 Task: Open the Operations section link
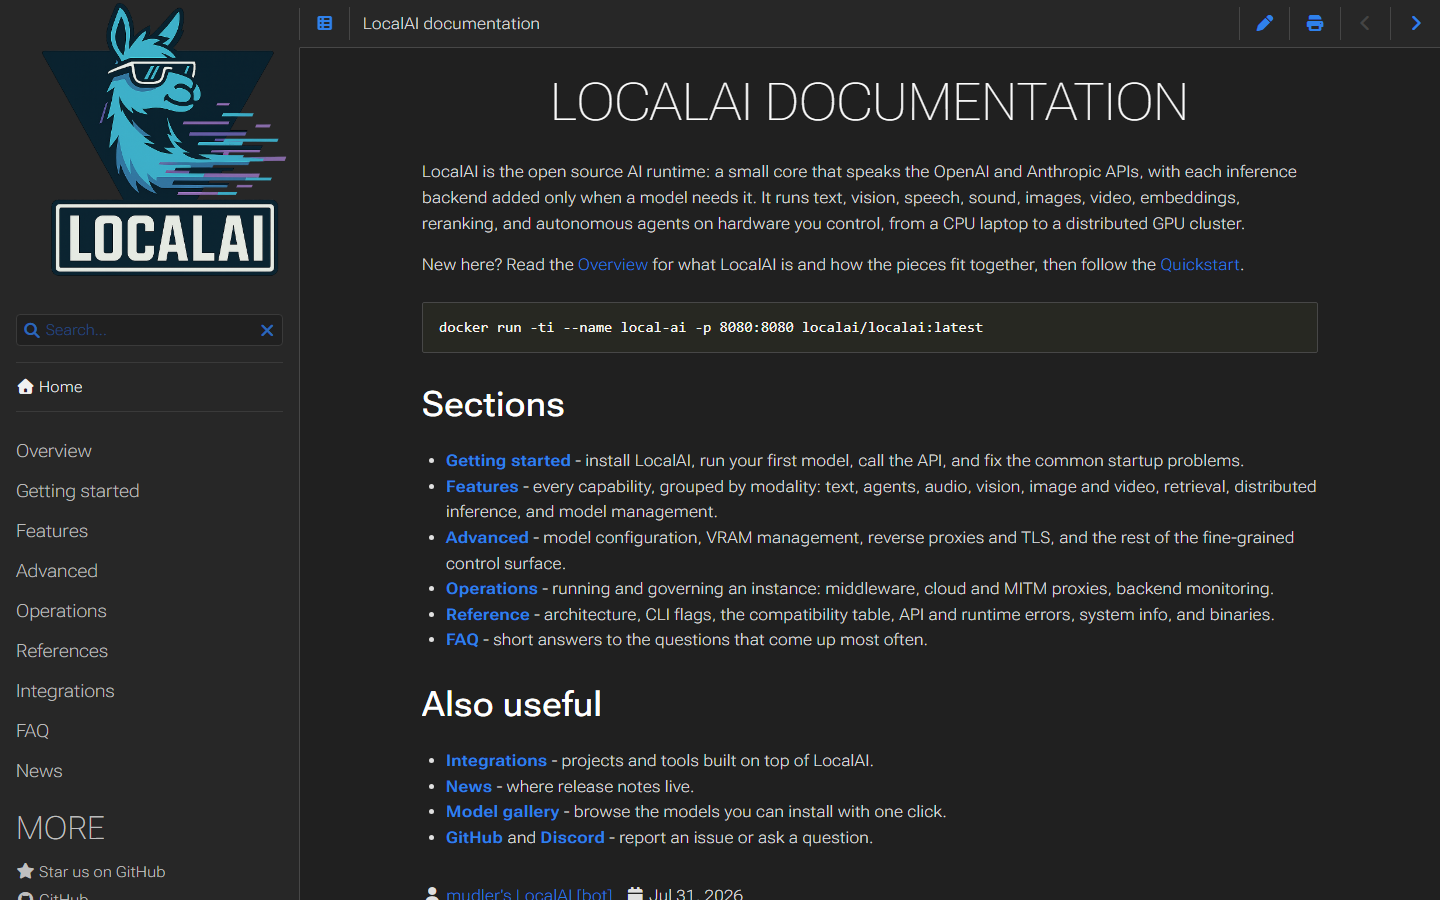point(492,588)
